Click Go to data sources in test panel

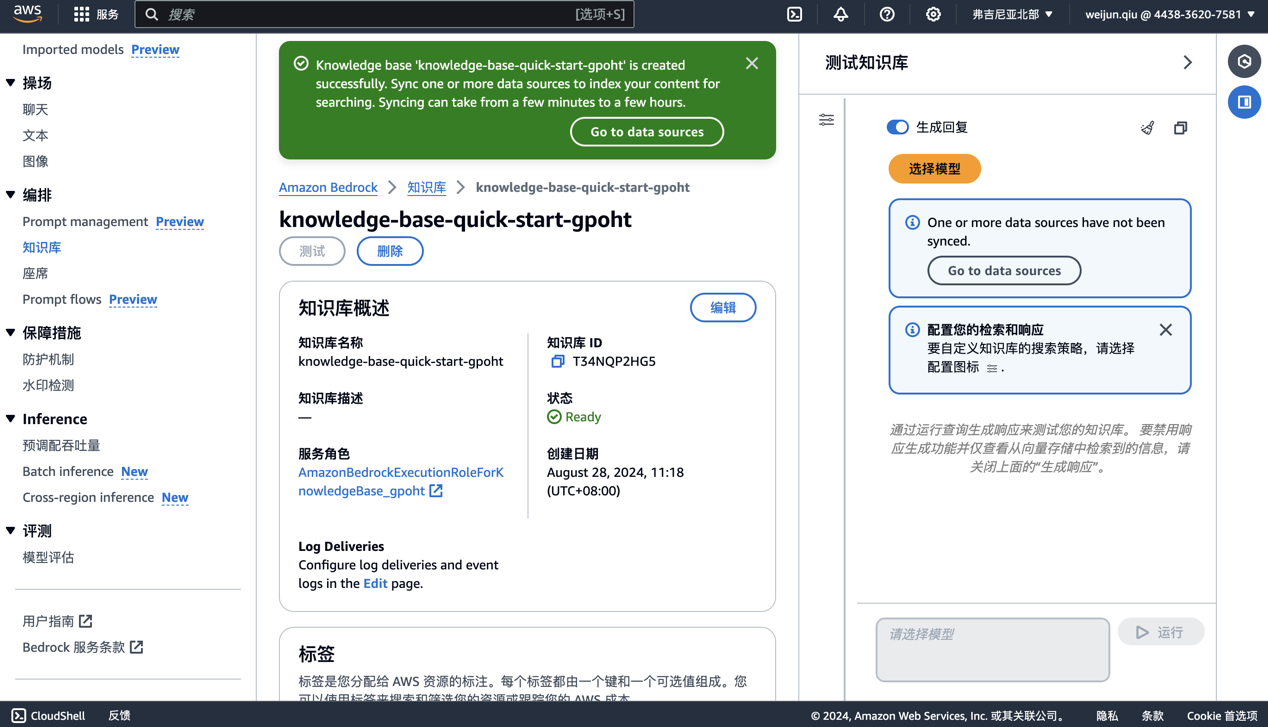coord(1004,270)
